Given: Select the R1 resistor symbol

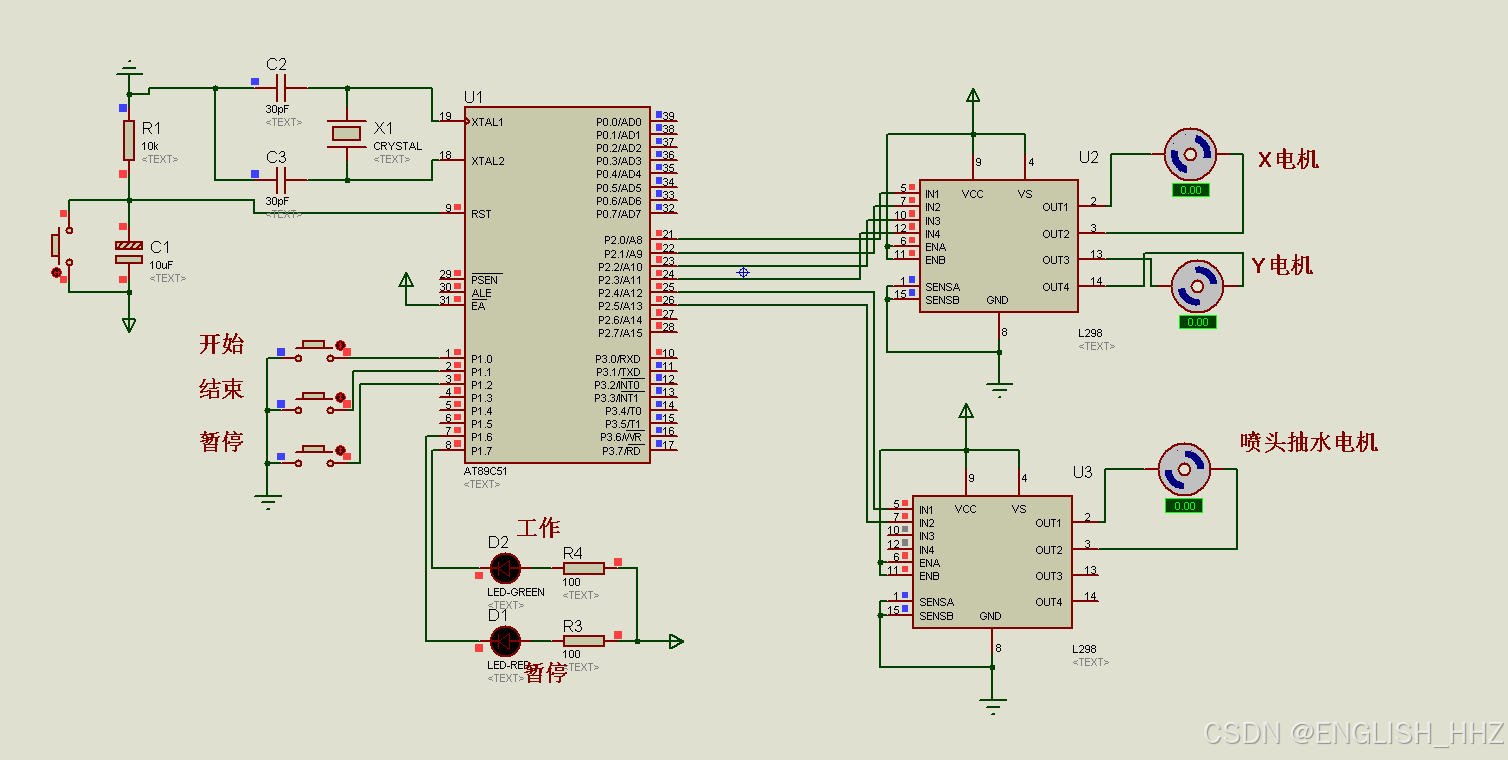Looking at the screenshot, I should tap(129, 140).
